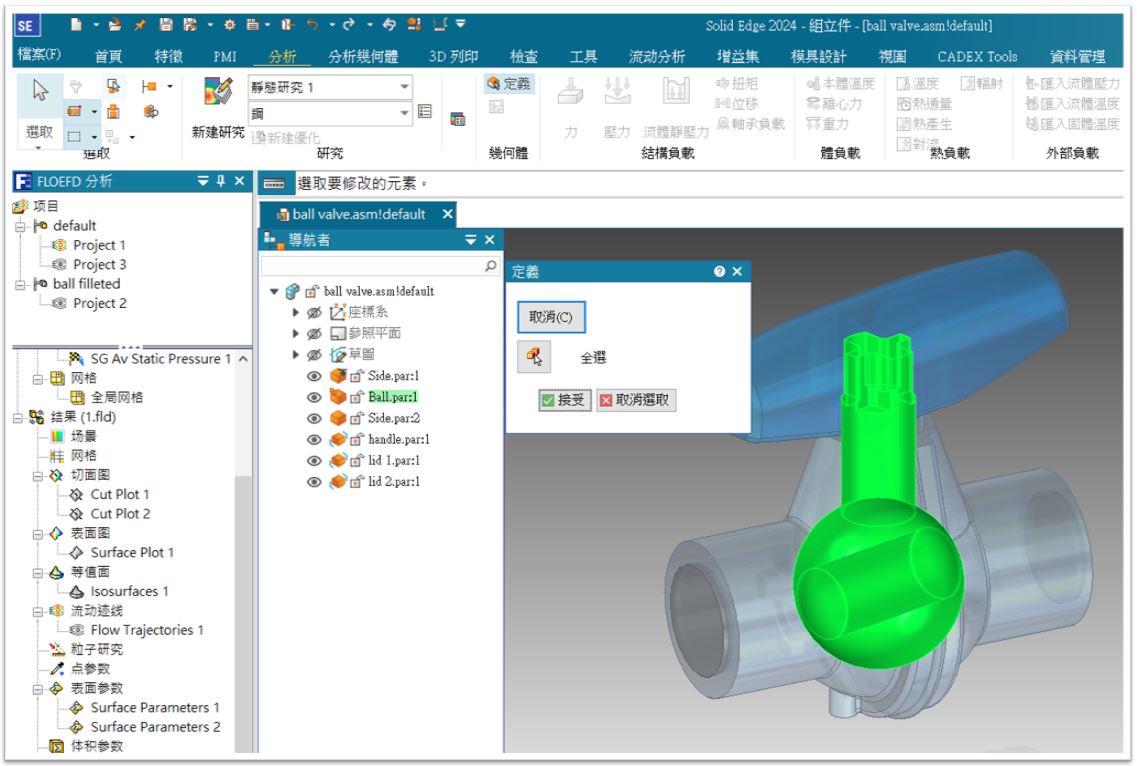Screen dimensions: 1137x766
Task: Click the 粒子研究 particle study item
Action: [x=96, y=649]
